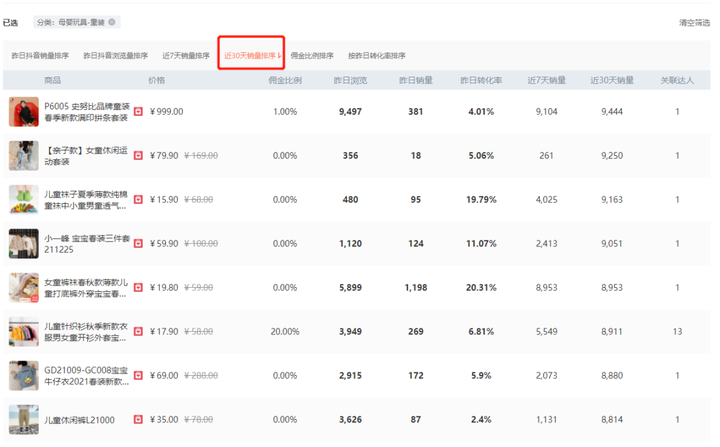Select the 近7天销量排序 sorting option
The height and width of the screenshot is (447, 720).
tap(186, 56)
